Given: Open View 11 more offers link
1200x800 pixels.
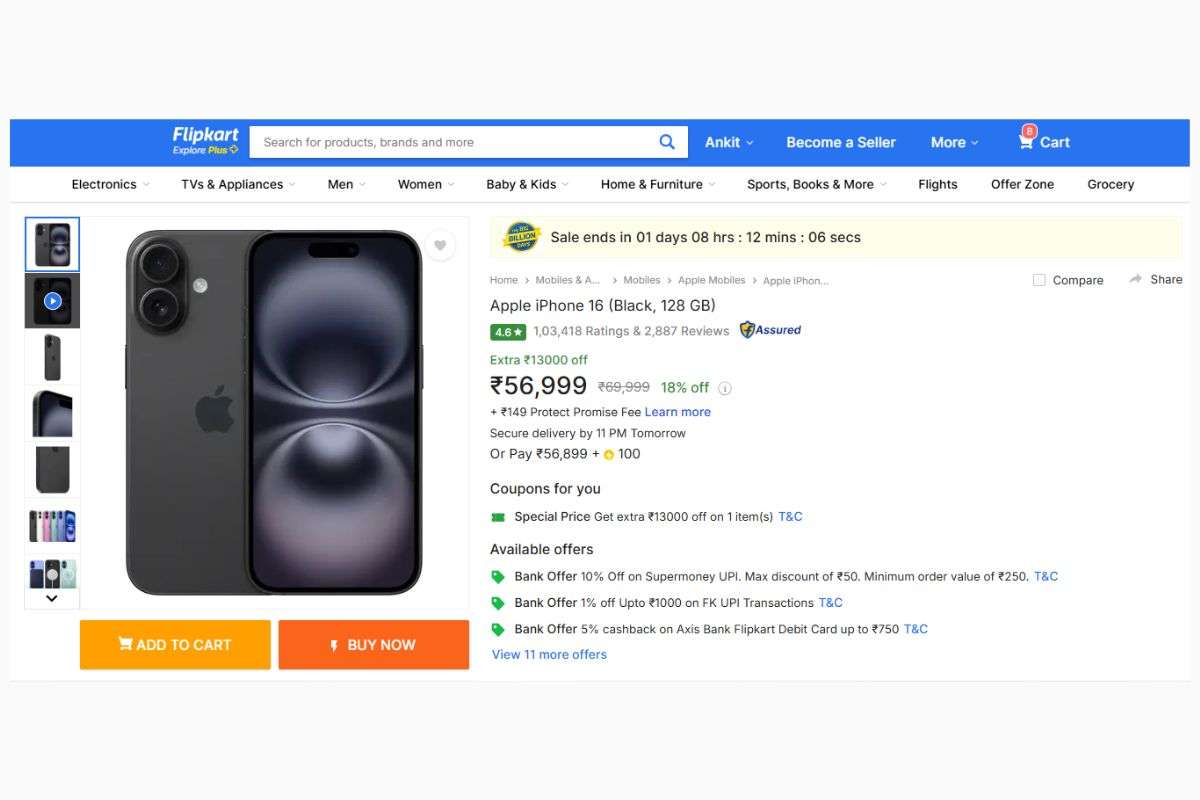Looking at the screenshot, I should pos(549,654).
